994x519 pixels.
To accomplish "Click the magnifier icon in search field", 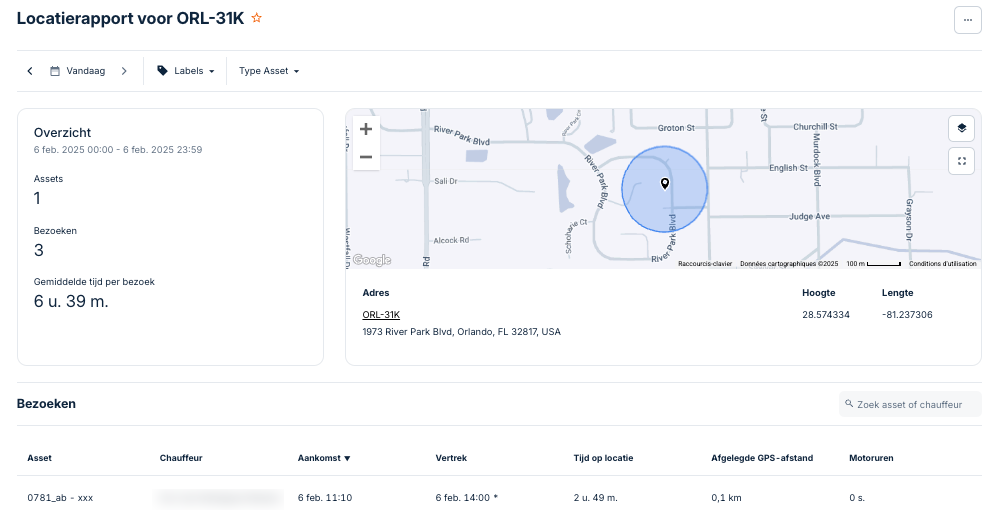I will pos(849,404).
